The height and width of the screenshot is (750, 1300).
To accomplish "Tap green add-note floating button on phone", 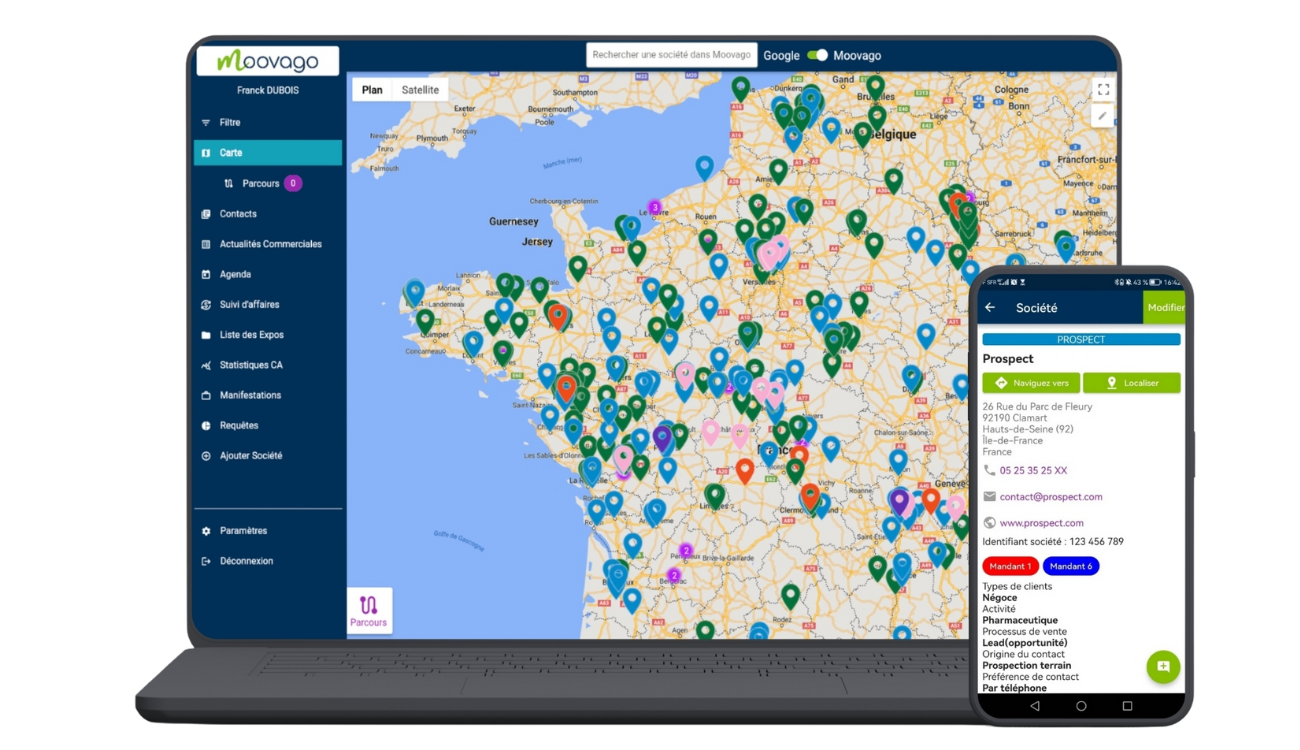I will click(1163, 666).
